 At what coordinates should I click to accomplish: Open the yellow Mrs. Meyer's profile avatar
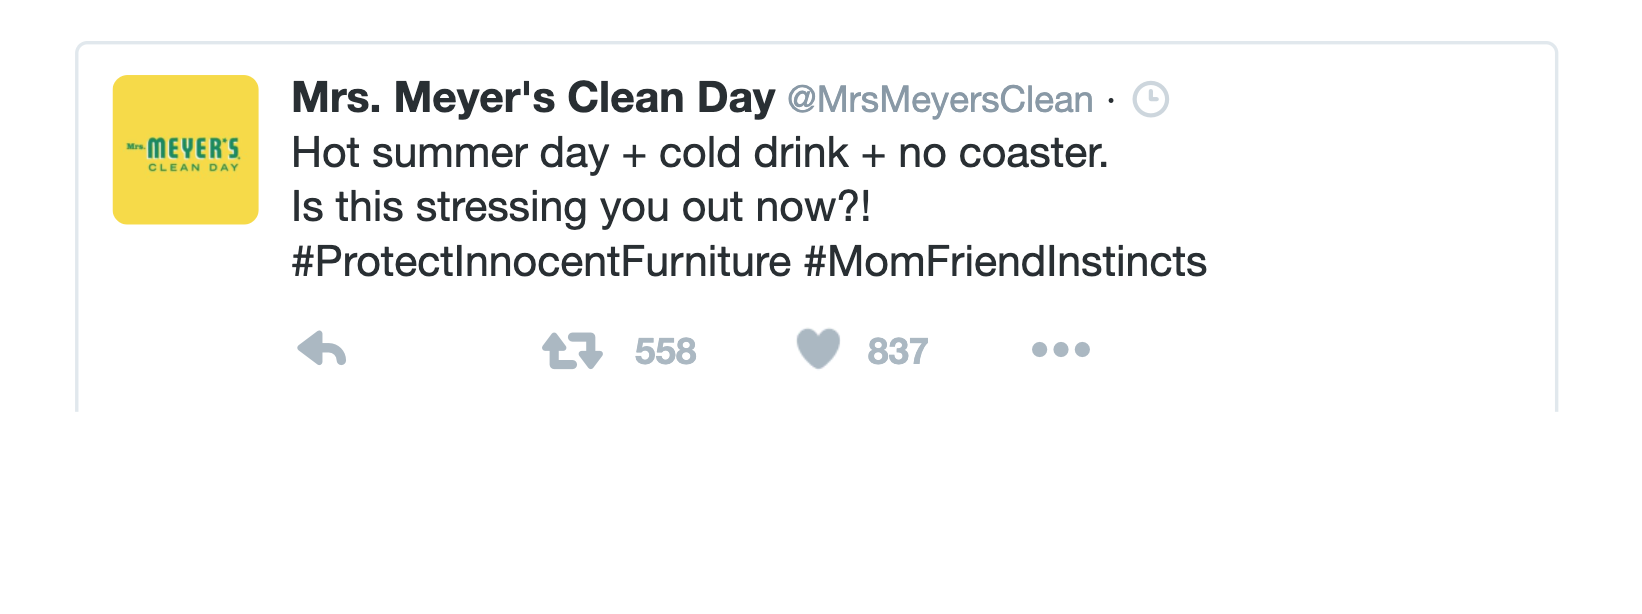click(186, 149)
